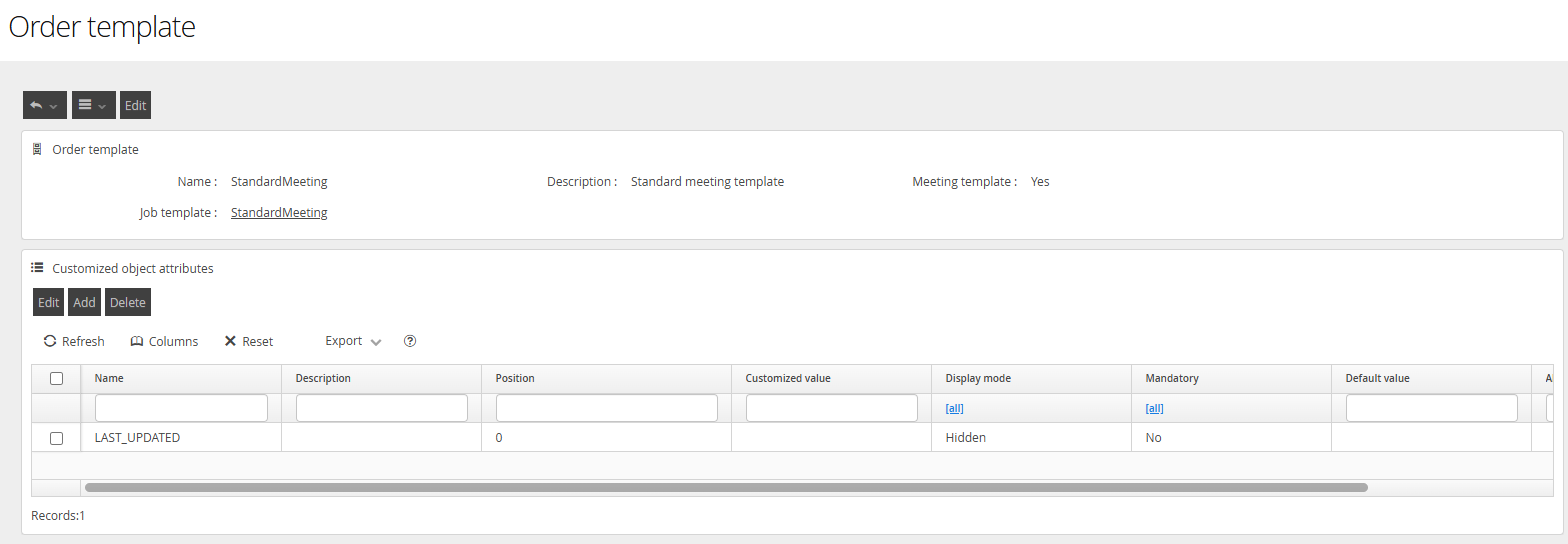The width and height of the screenshot is (1568, 544).
Task: Sort by the Customized value column header
Action: pos(788,378)
